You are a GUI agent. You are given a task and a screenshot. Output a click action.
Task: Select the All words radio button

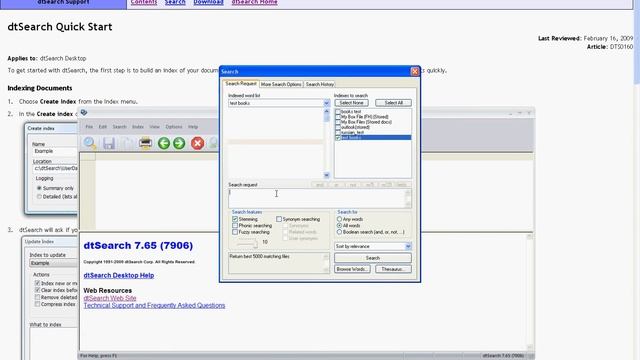[x=339, y=225]
